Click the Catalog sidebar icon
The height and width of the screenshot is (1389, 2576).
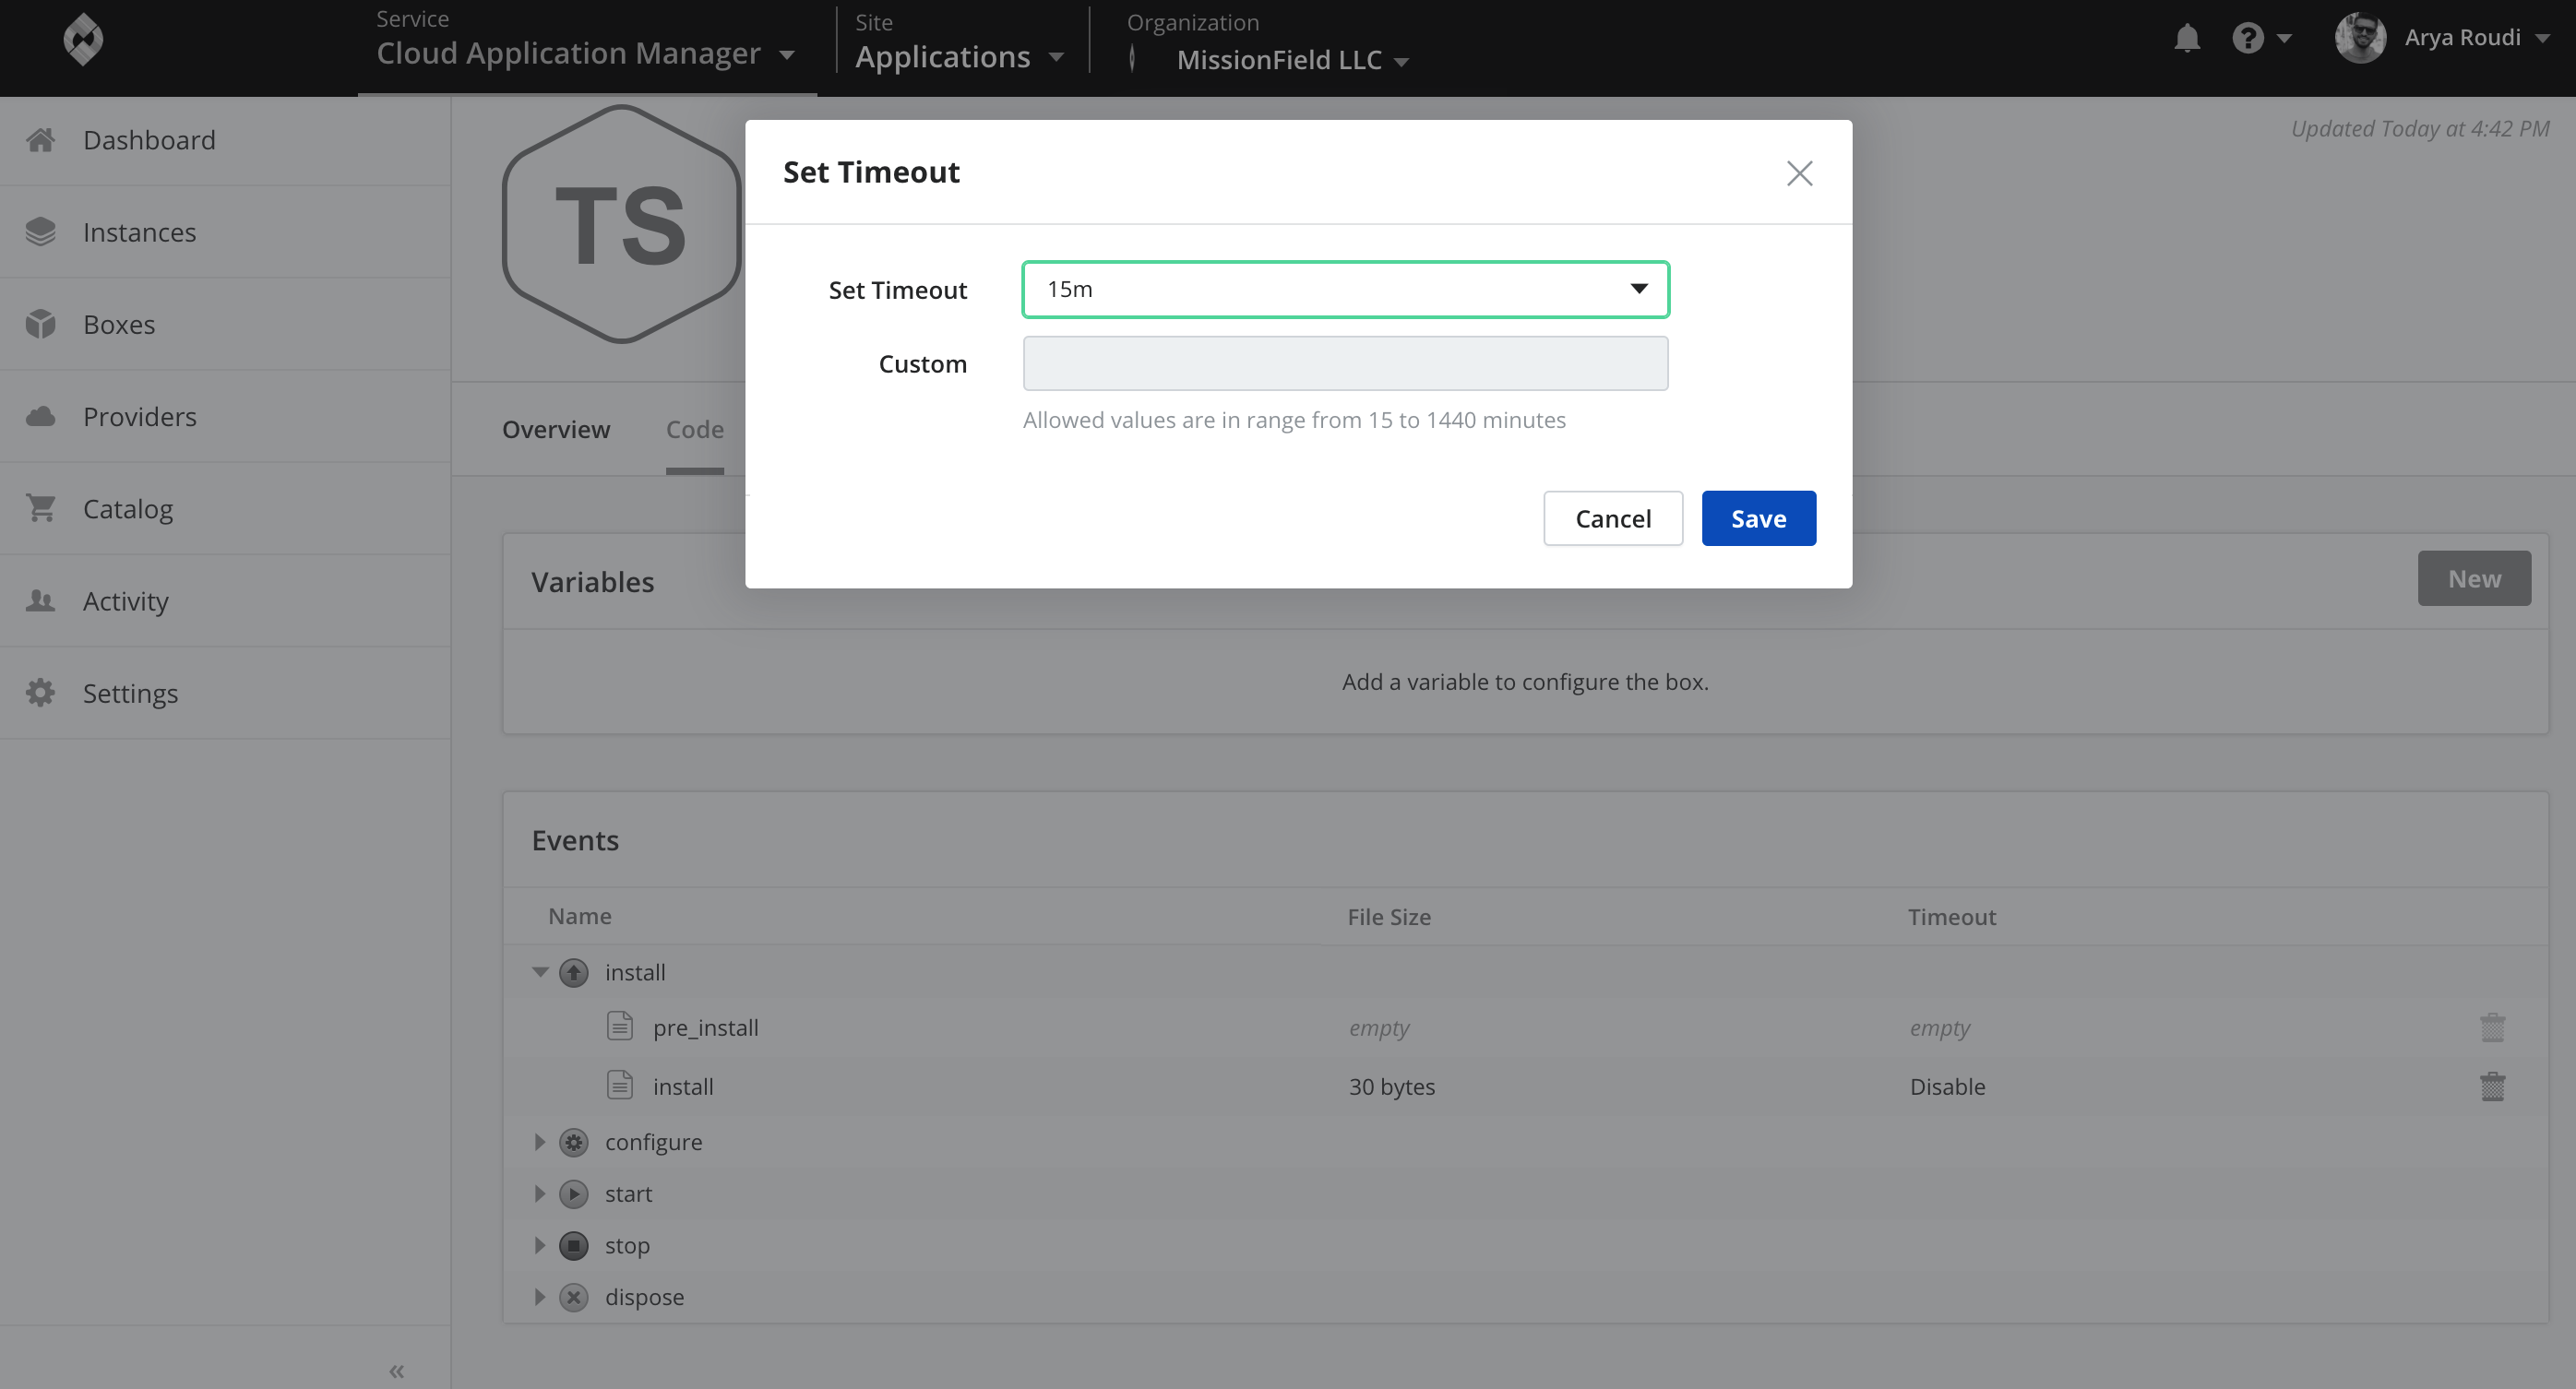coord(41,508)
